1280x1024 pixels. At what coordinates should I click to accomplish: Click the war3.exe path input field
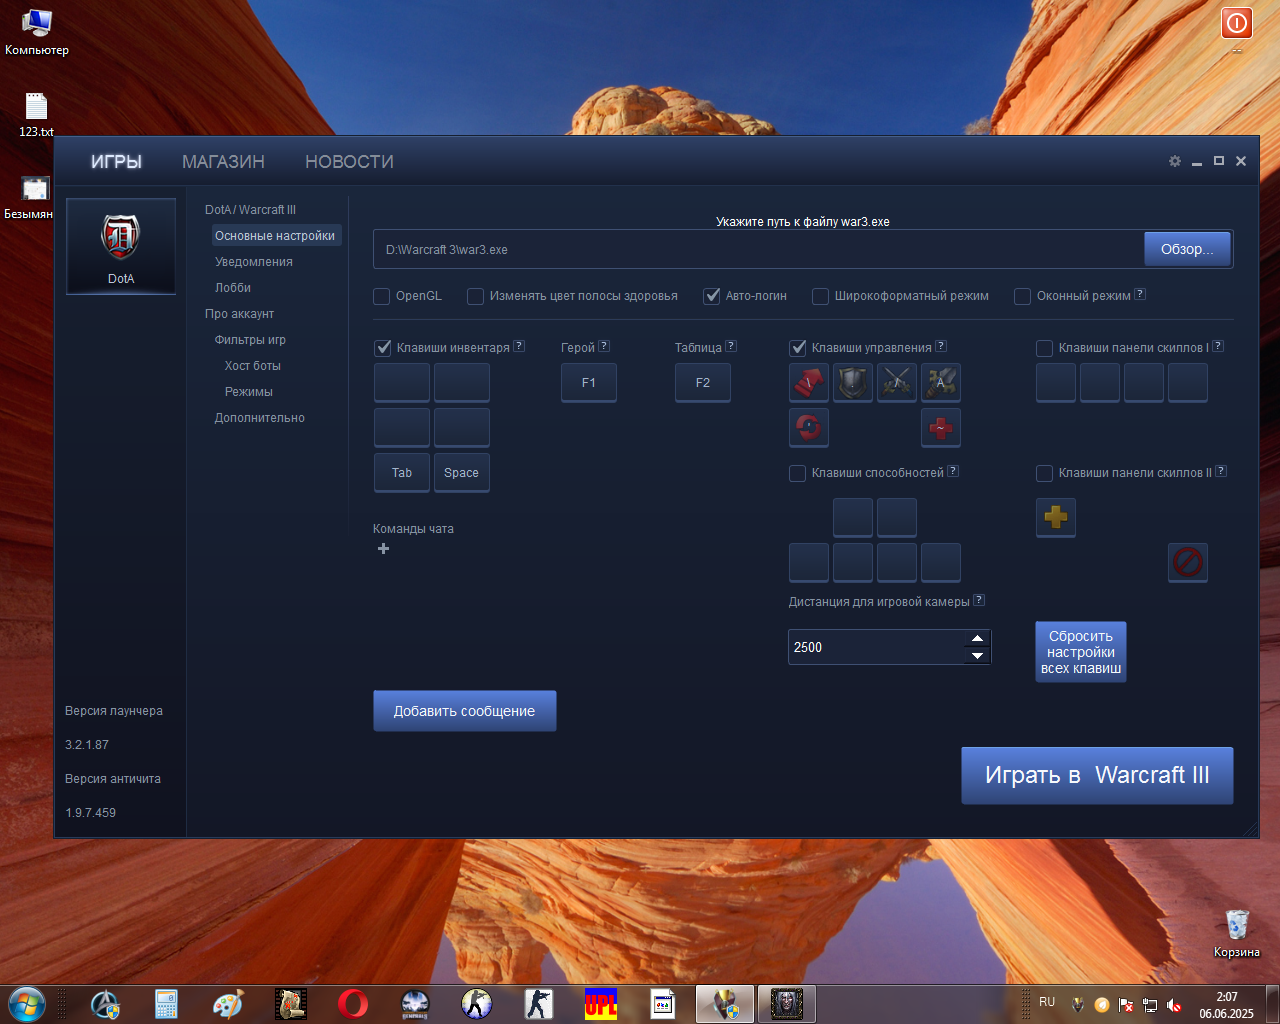coord(759,249)
